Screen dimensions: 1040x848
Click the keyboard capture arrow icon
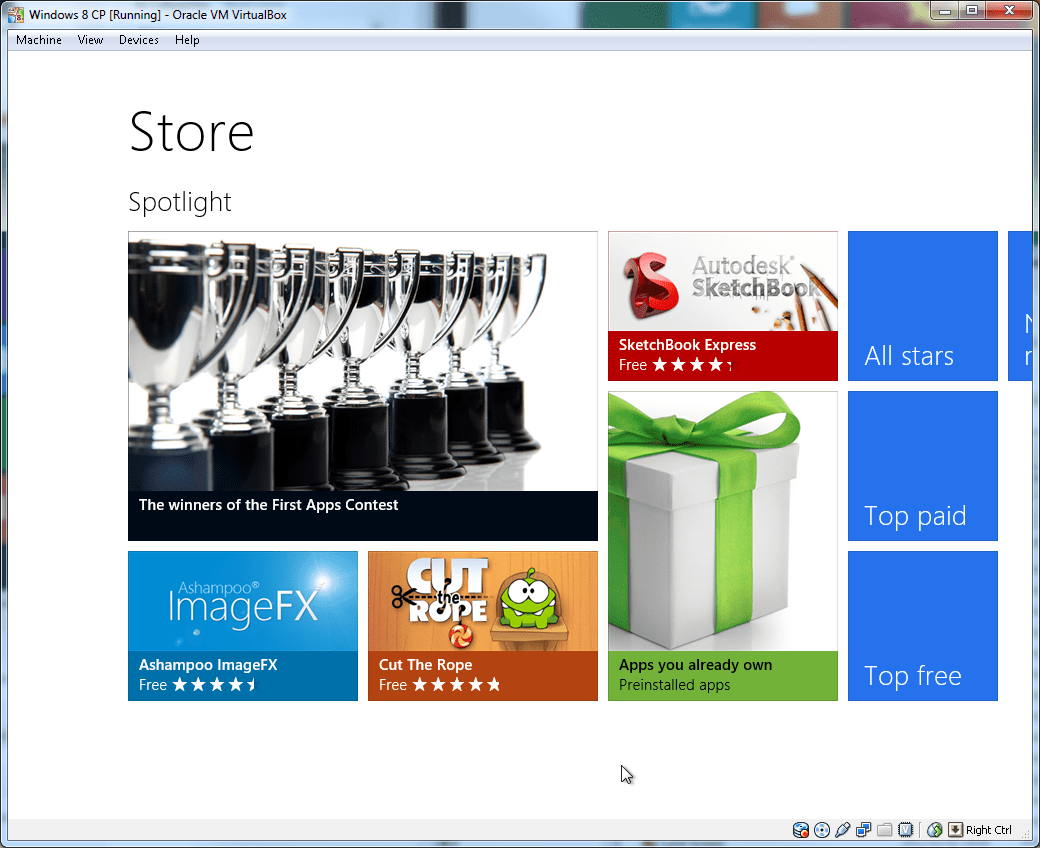click(955, 829)
